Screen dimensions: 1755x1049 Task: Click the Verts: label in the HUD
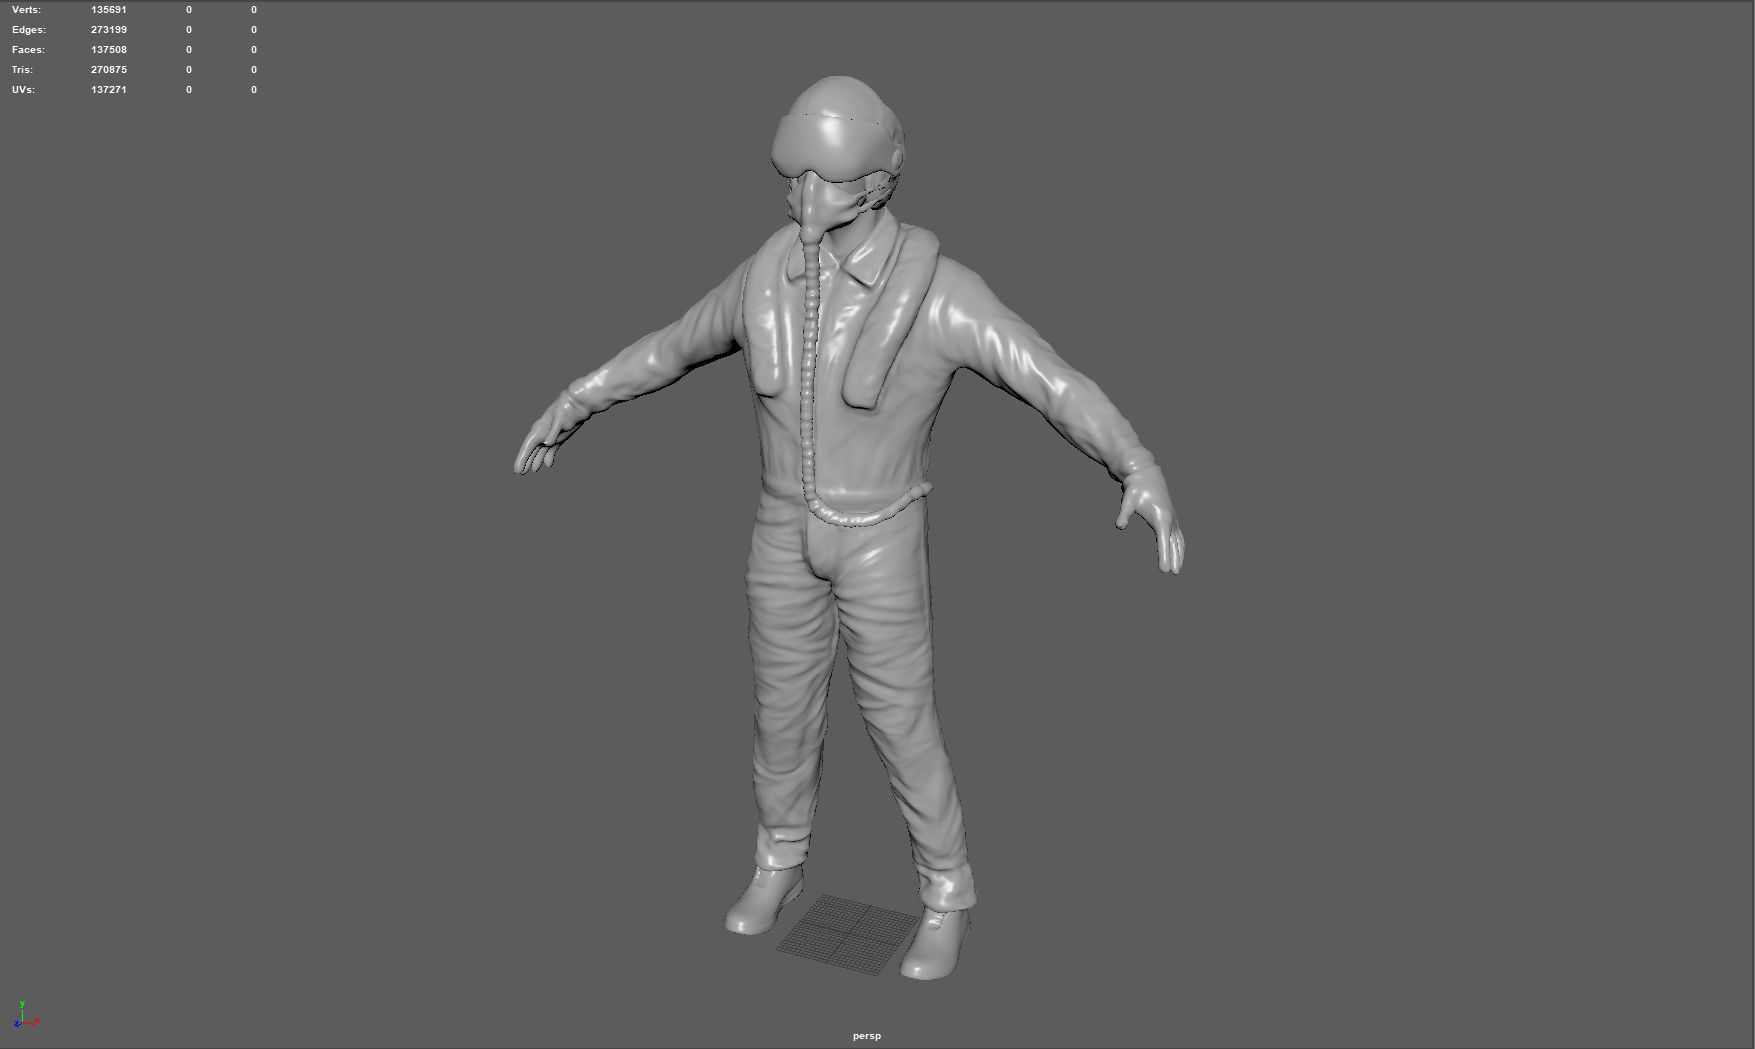(26, 10)
